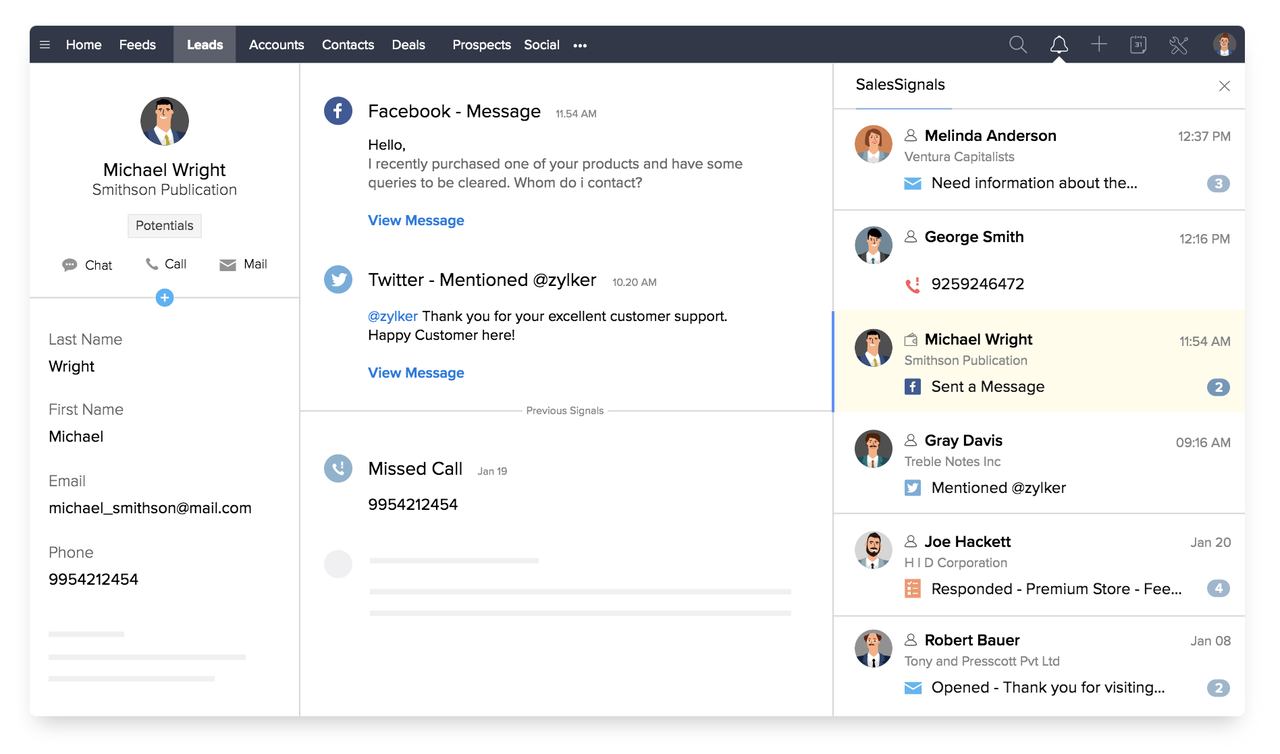The height and width of the screenshot is (754, 1280).
Task: Open the setup tools icon
Action: [x=1179, y=45]
